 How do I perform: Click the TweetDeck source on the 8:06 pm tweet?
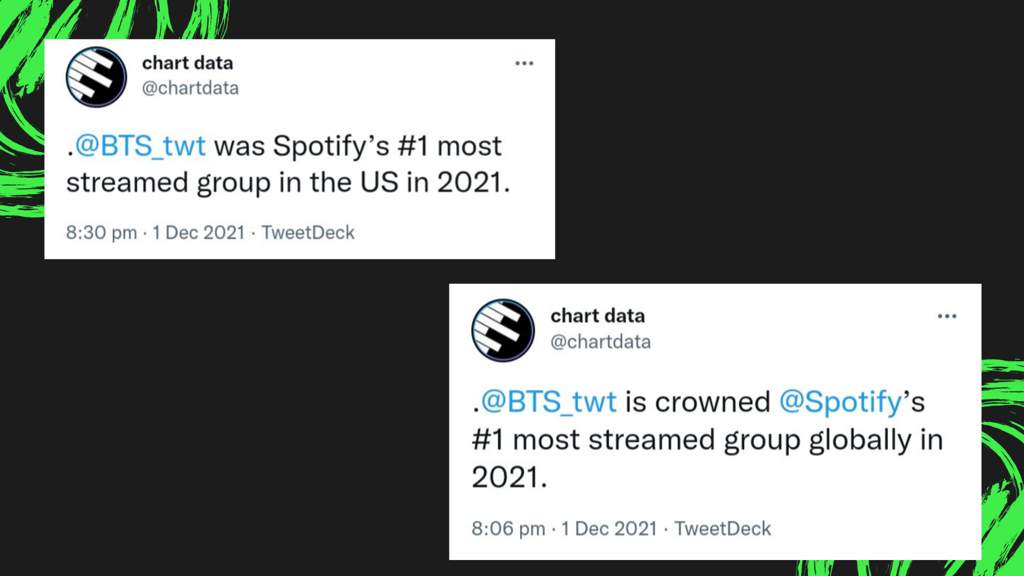click(722, 528)
